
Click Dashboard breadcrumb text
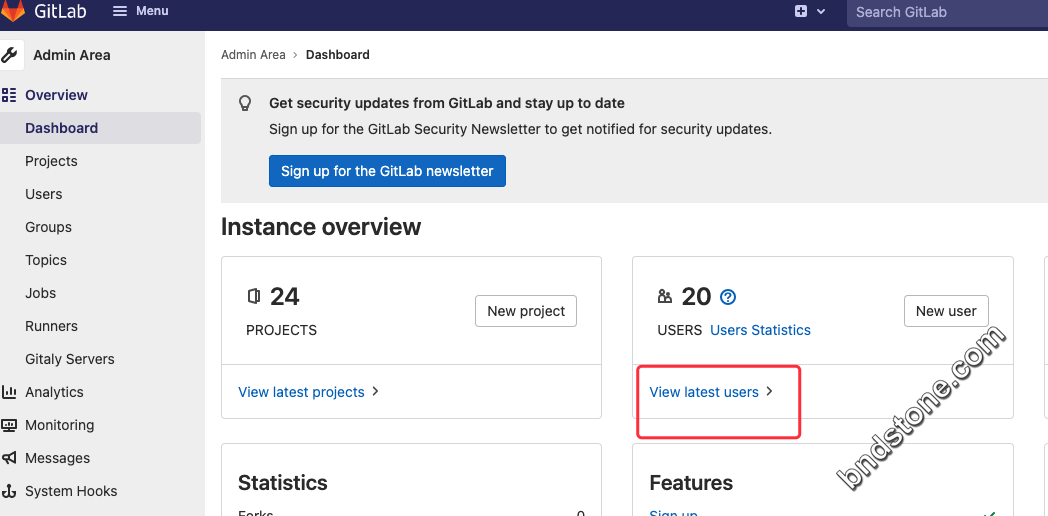click(338, 55)
